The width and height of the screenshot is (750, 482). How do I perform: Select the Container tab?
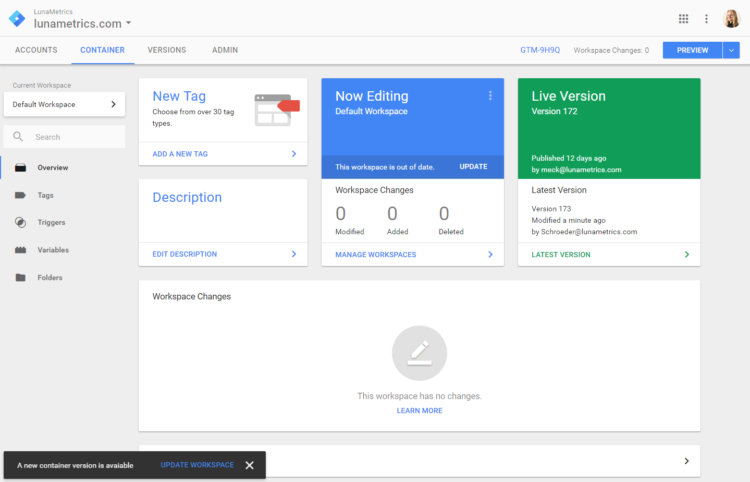(x=102, y=50)
